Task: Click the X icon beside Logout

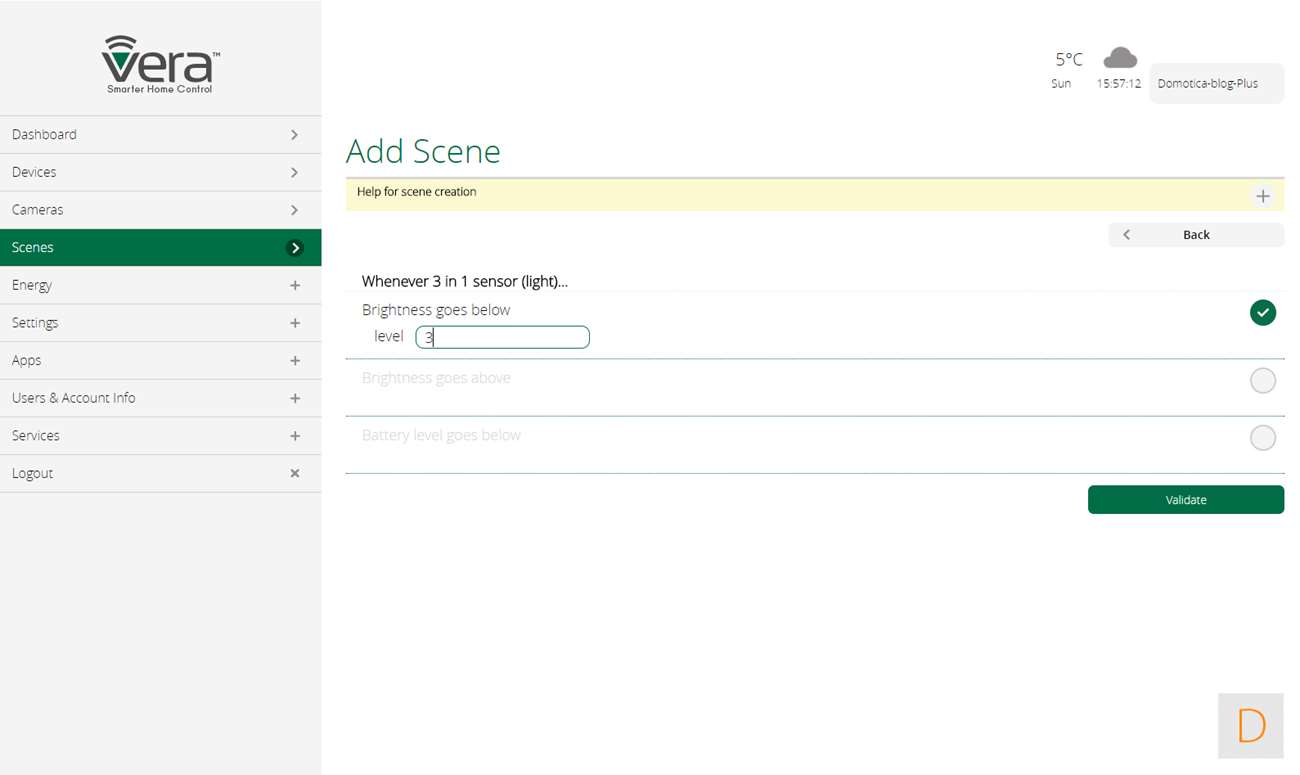Action: point(295,473)
